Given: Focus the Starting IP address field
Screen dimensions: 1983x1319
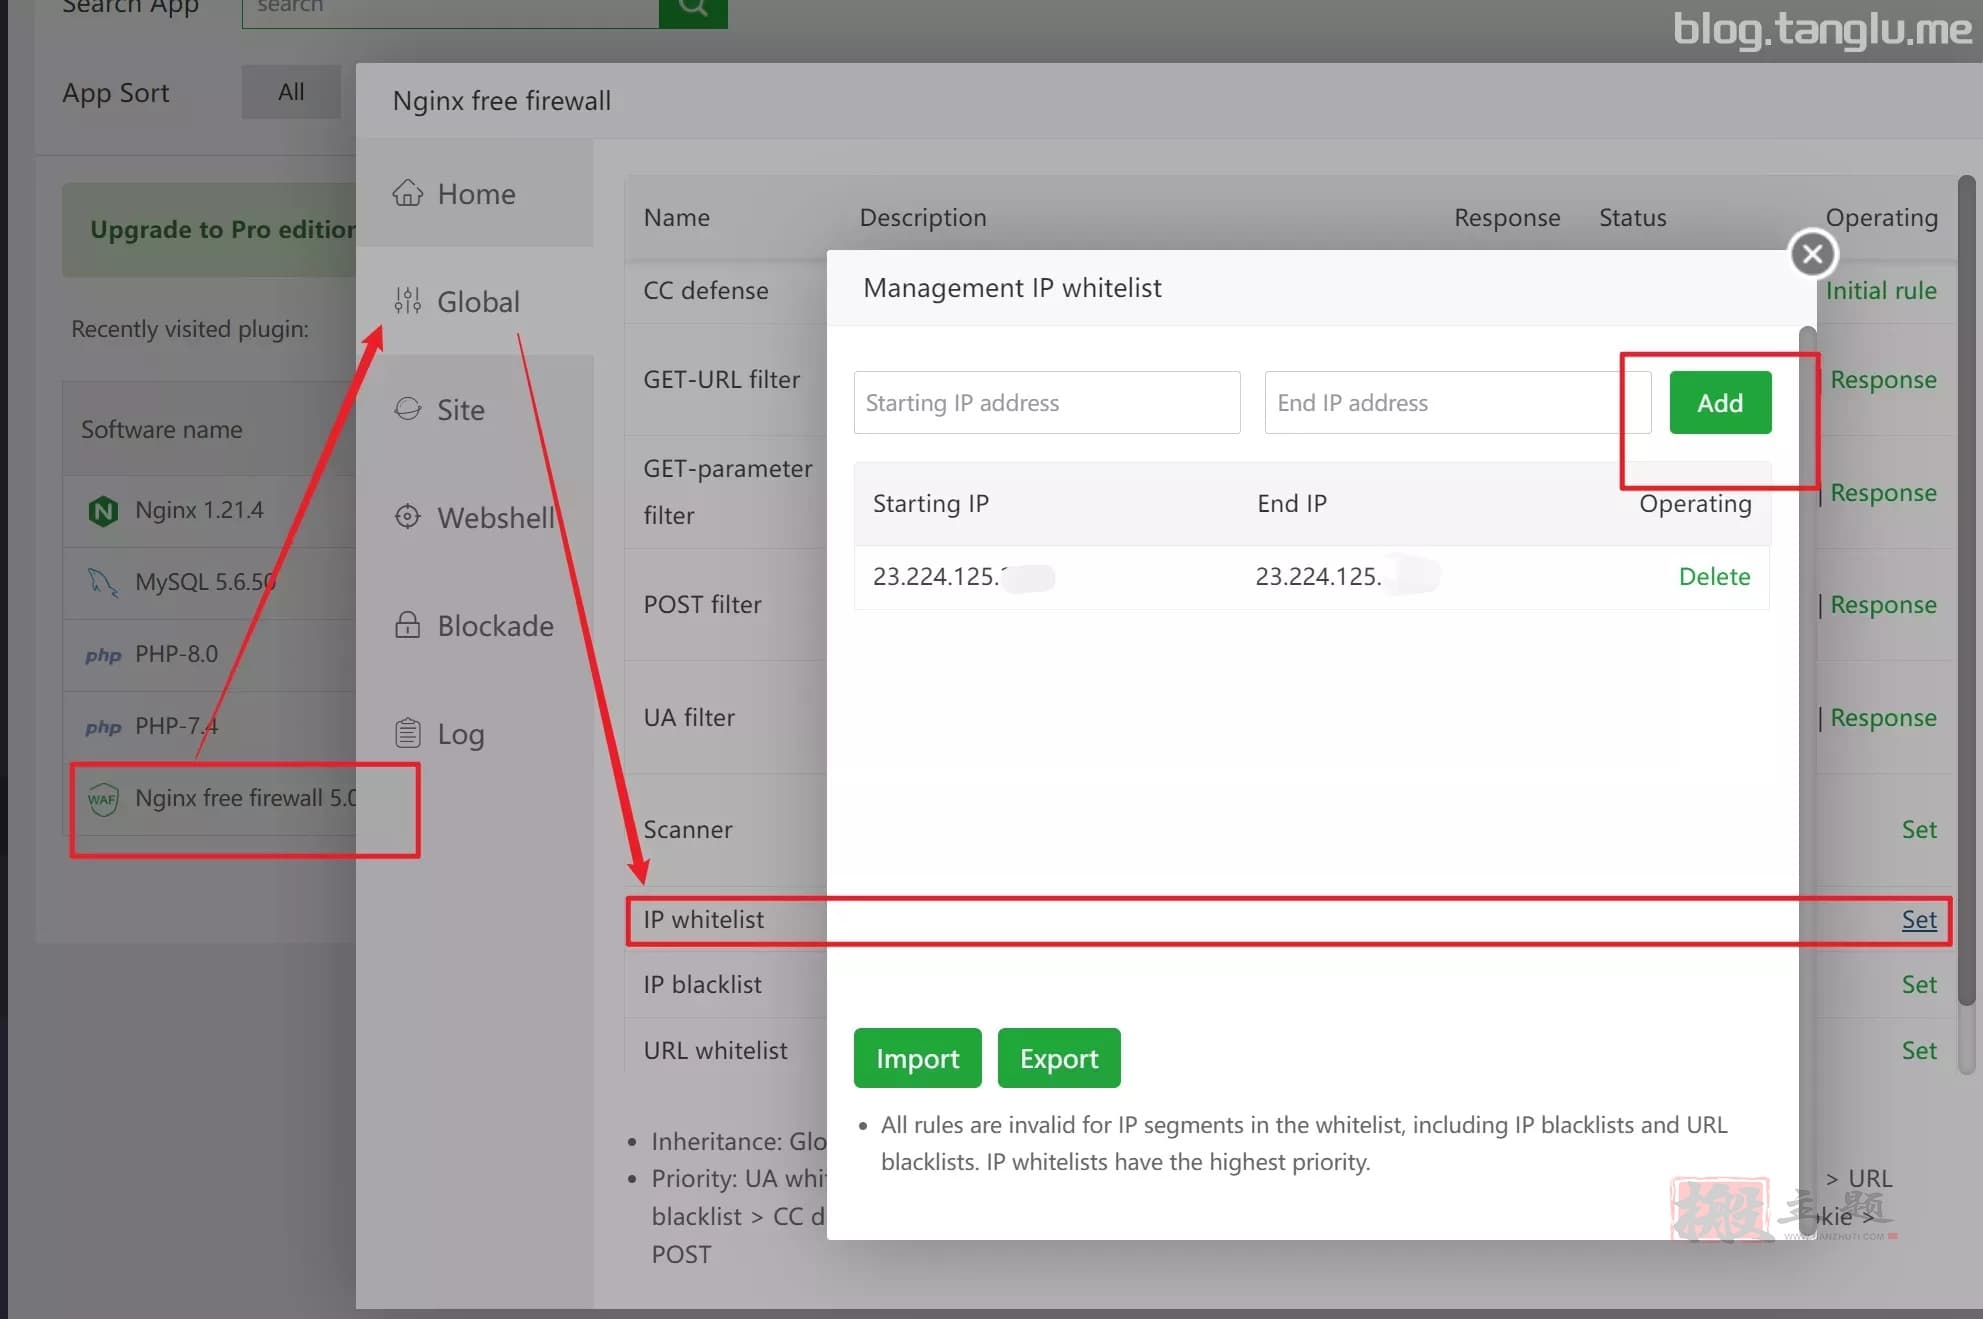Looking at the screenshot, I should [x=1047, y=402].
